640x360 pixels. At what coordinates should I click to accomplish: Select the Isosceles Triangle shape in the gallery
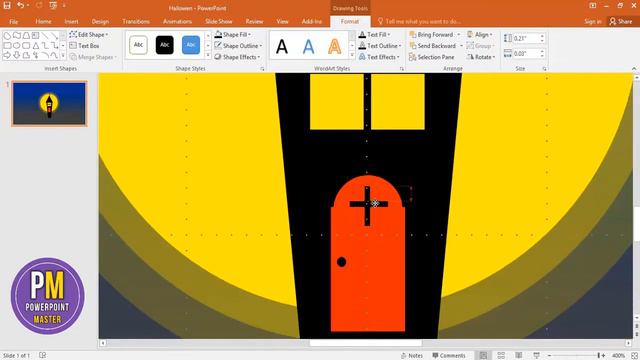pos(36,45)
